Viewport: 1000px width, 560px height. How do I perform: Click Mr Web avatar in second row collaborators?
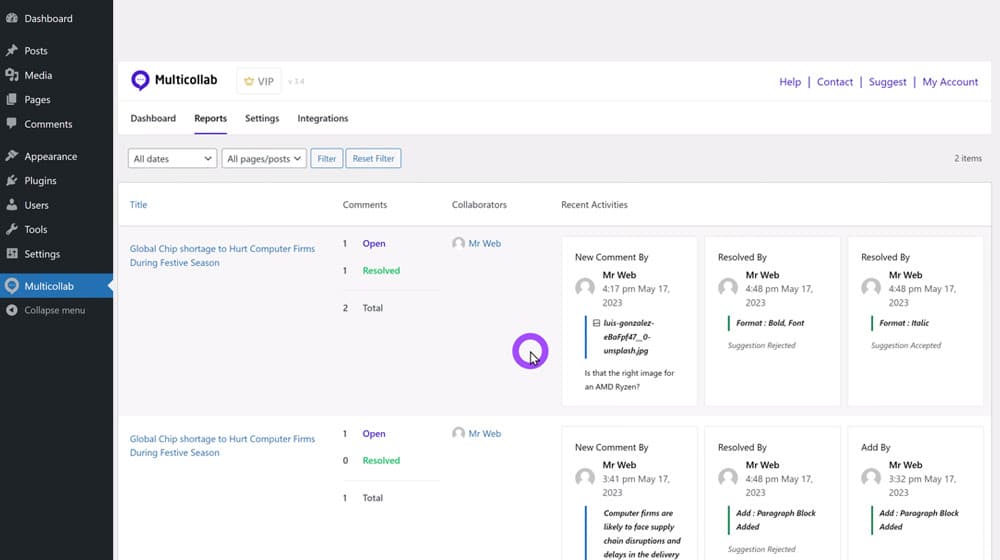pyautogui.click(x=458, y=433)
